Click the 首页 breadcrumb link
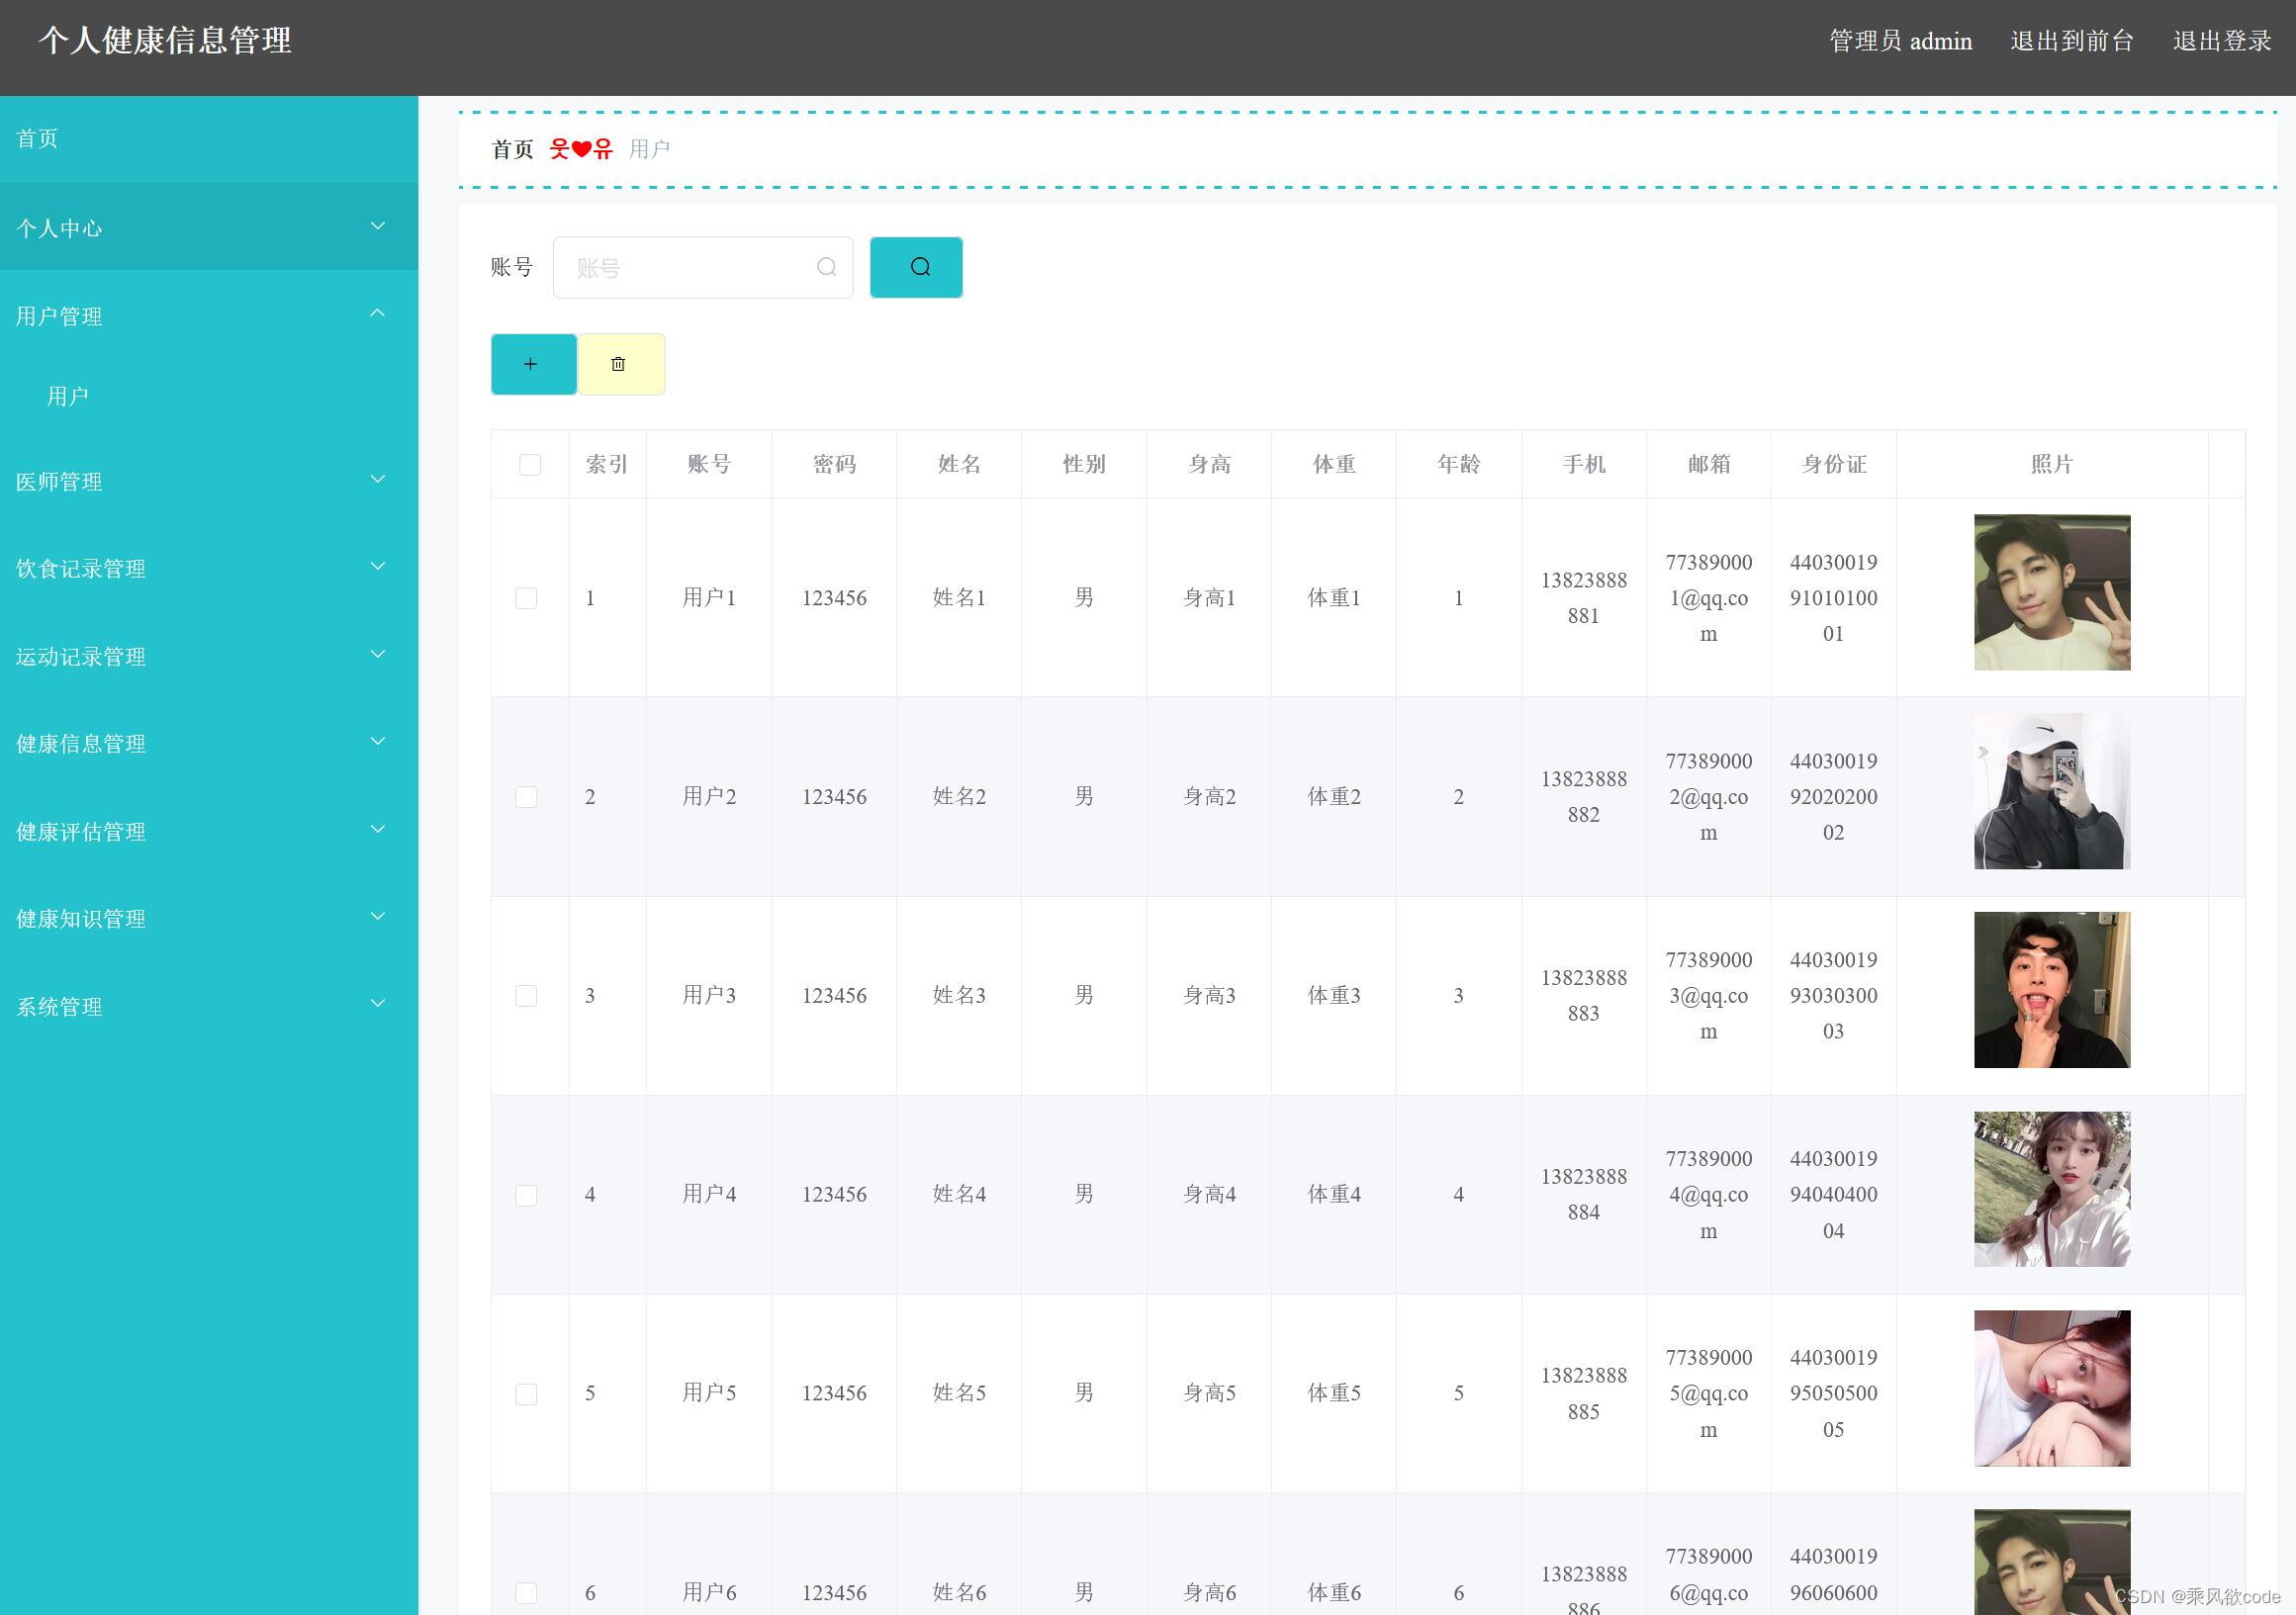The width and height of the screenshot is (2296, 1615). tap(512, 149)
